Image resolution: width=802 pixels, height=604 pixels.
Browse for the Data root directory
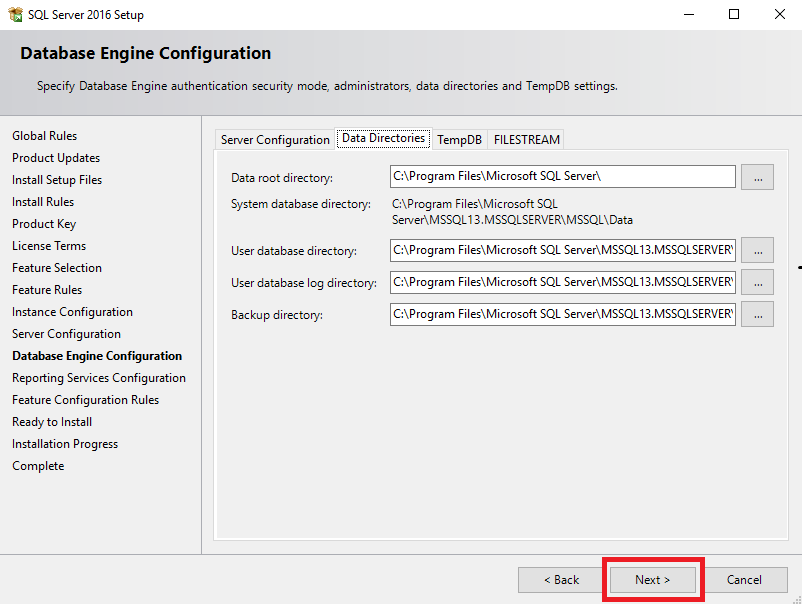point(757,177)
